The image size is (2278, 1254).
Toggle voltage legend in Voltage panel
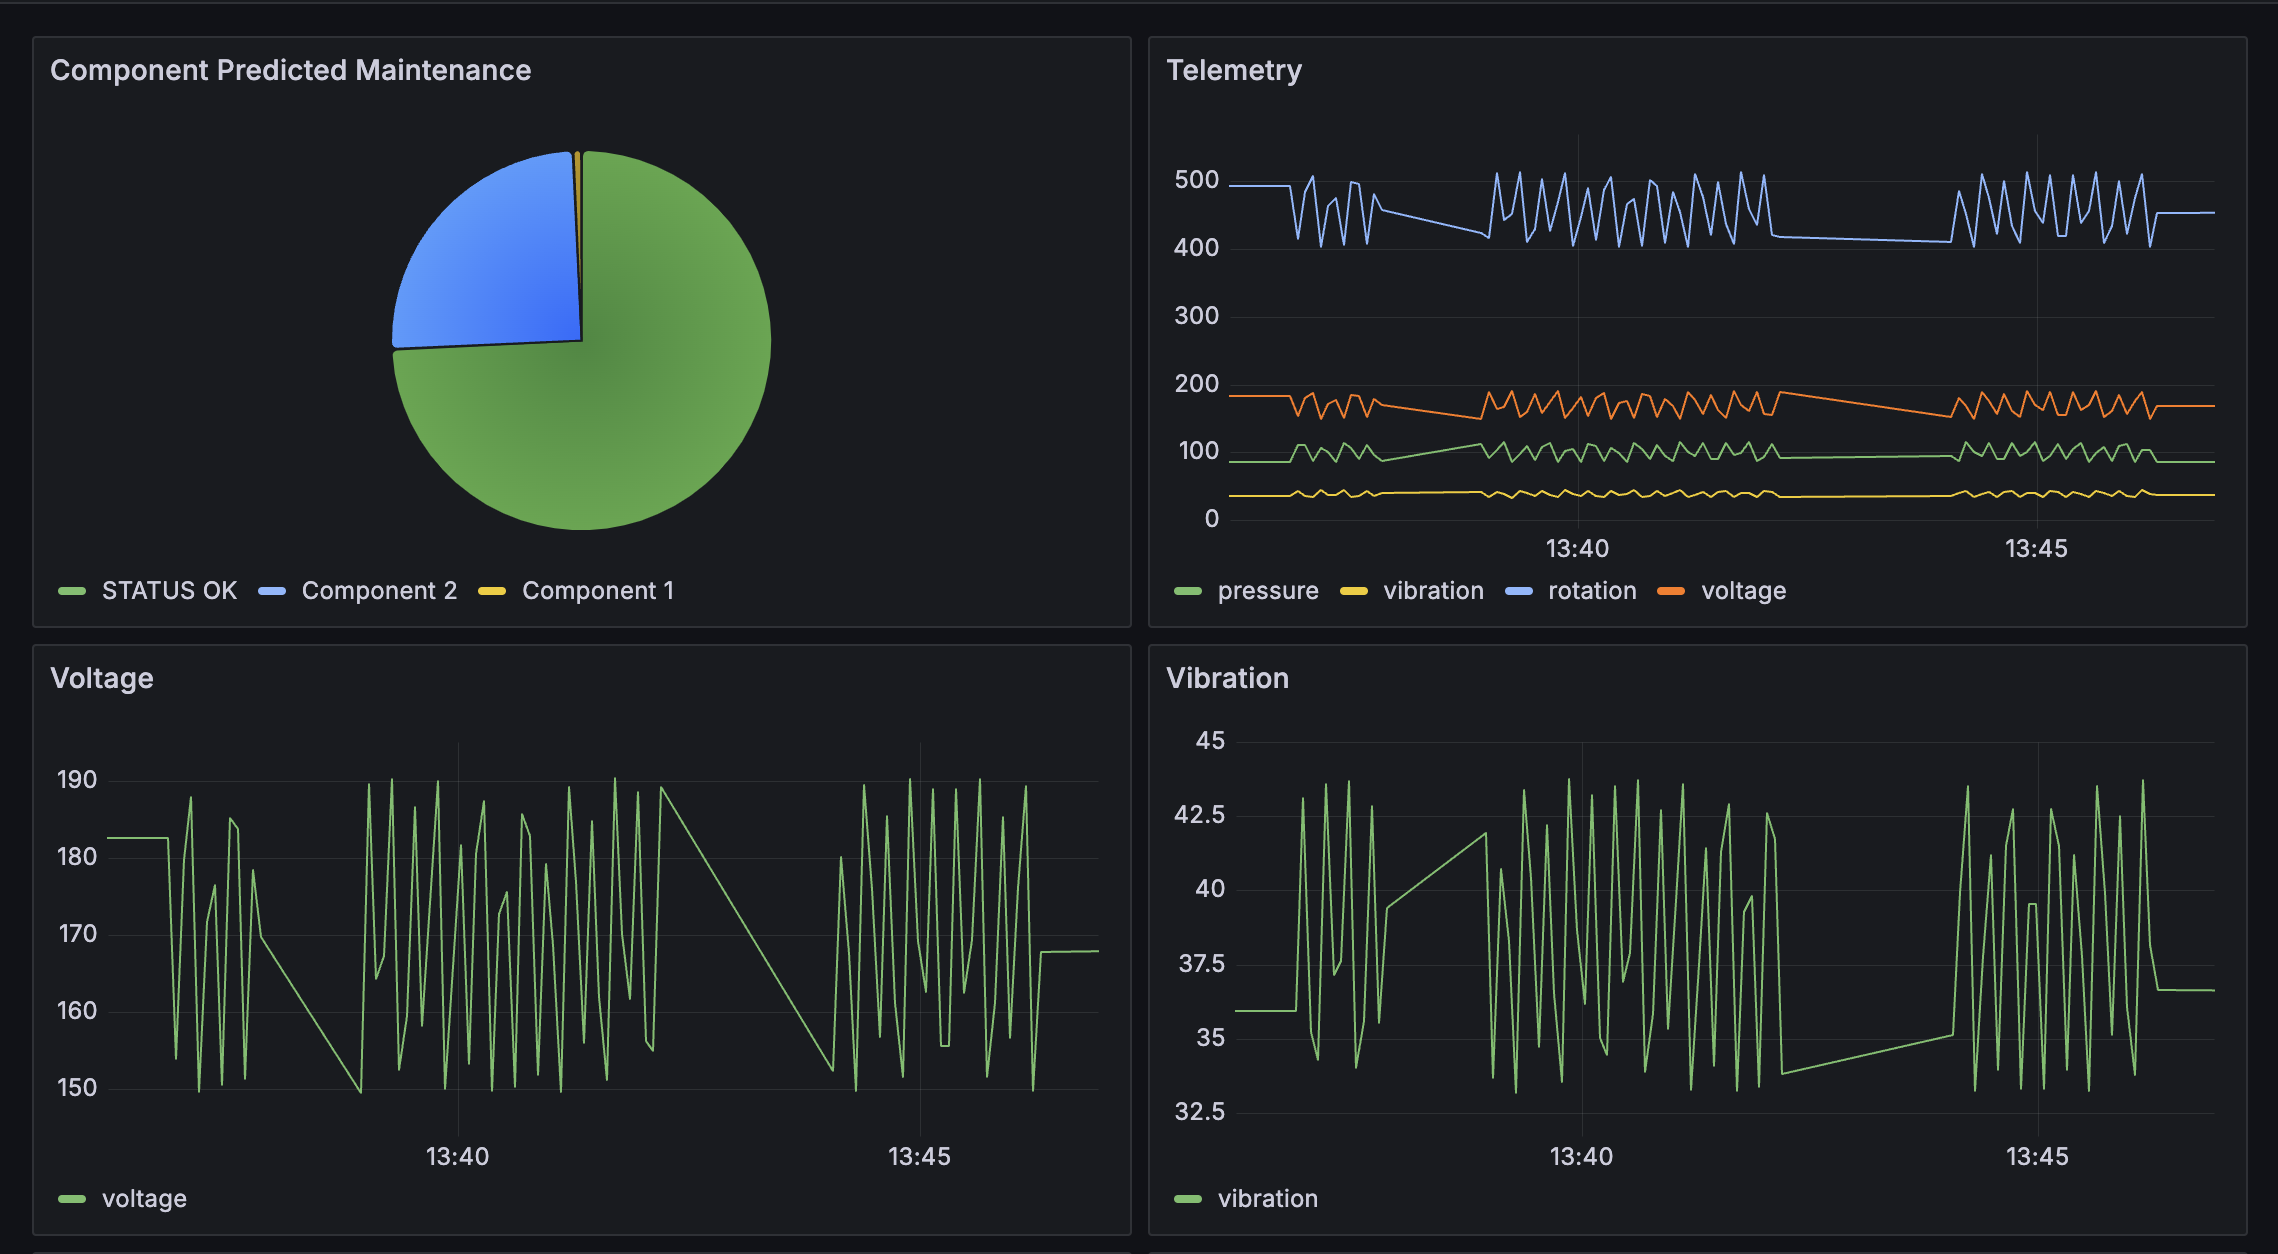[144, 1199]
